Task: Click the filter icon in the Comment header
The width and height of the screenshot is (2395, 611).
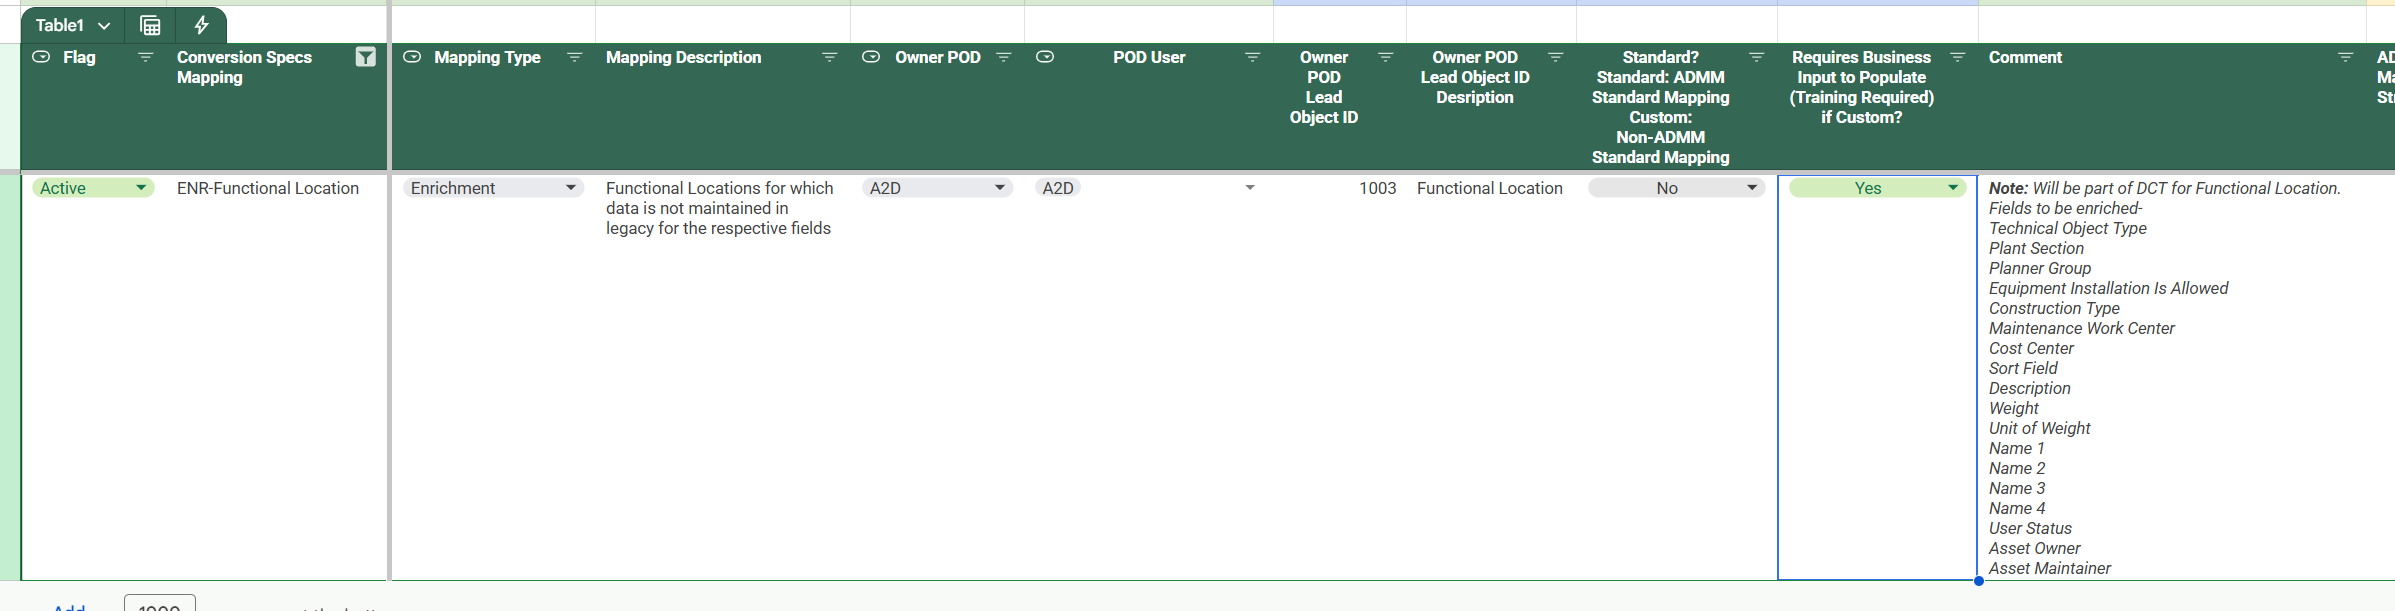Action: pyautogui.click(x=2345, y=58)
